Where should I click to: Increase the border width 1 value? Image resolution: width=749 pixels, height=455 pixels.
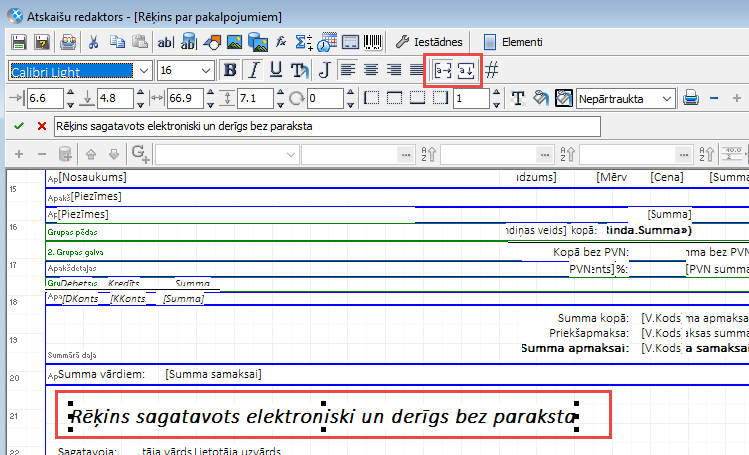[496, 94]
